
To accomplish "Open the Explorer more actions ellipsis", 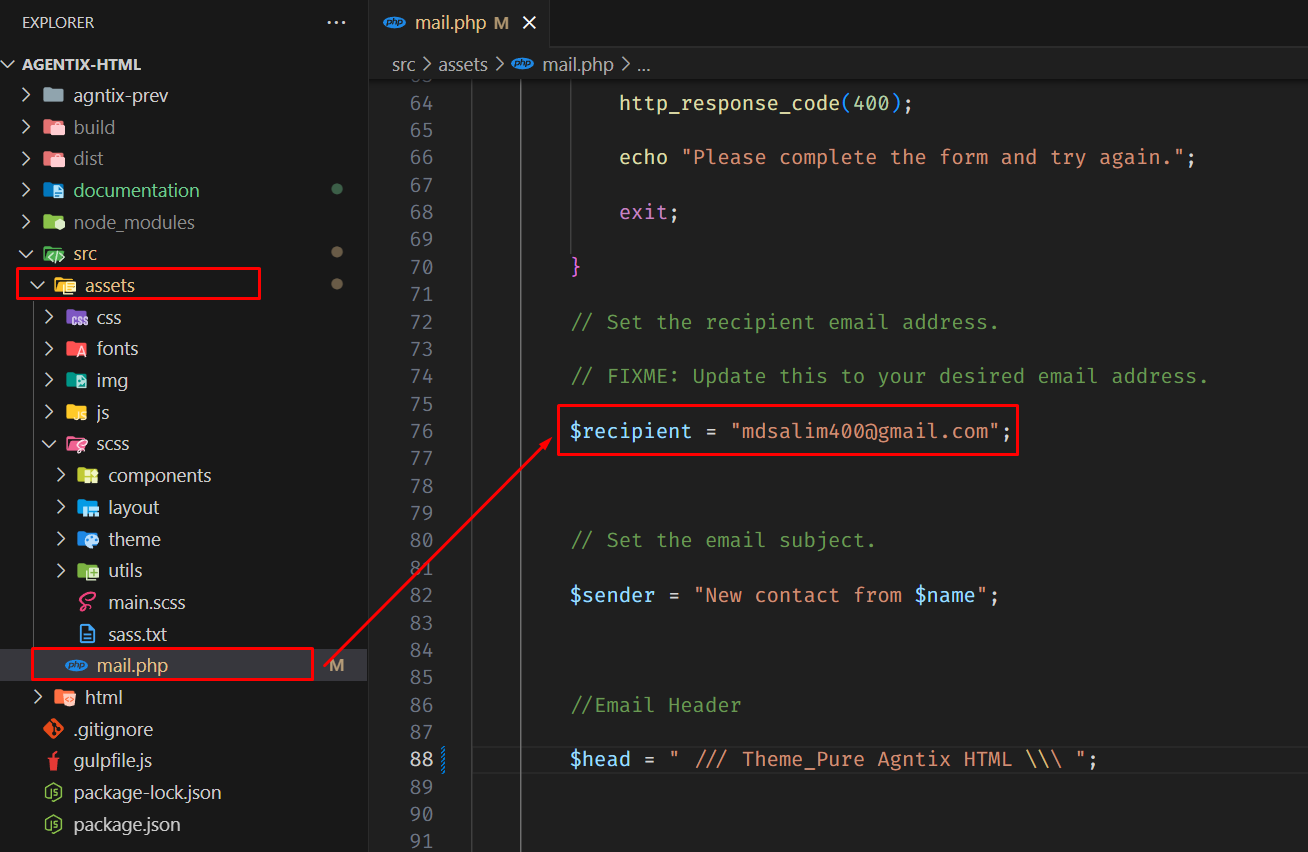I will click(x=336, y=22).
